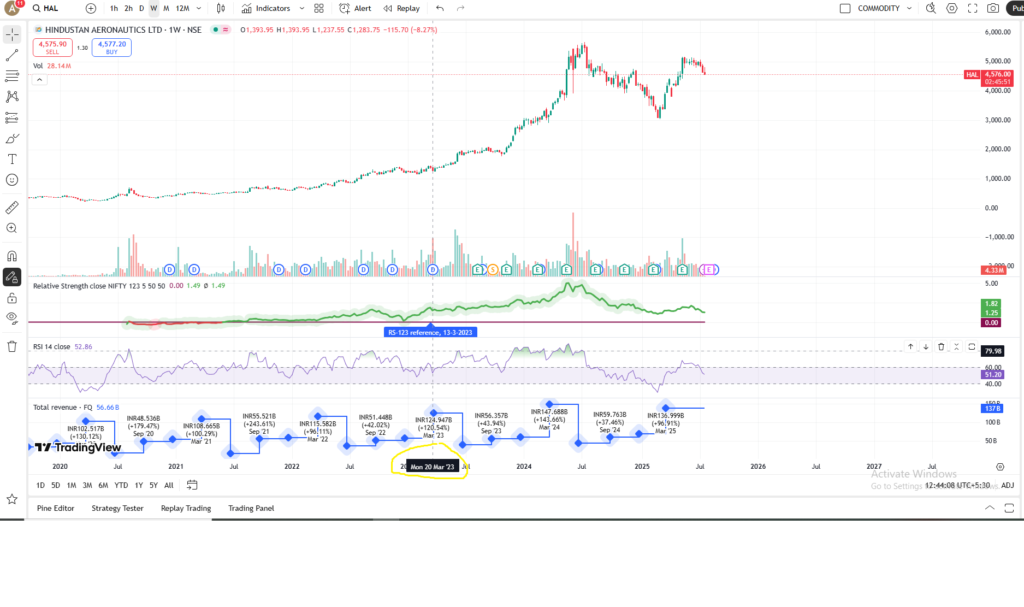The height and width of the screenshot is (607, 1024).
Task: Click the trash remove objects icon
Action: click(x=12, y=346)
